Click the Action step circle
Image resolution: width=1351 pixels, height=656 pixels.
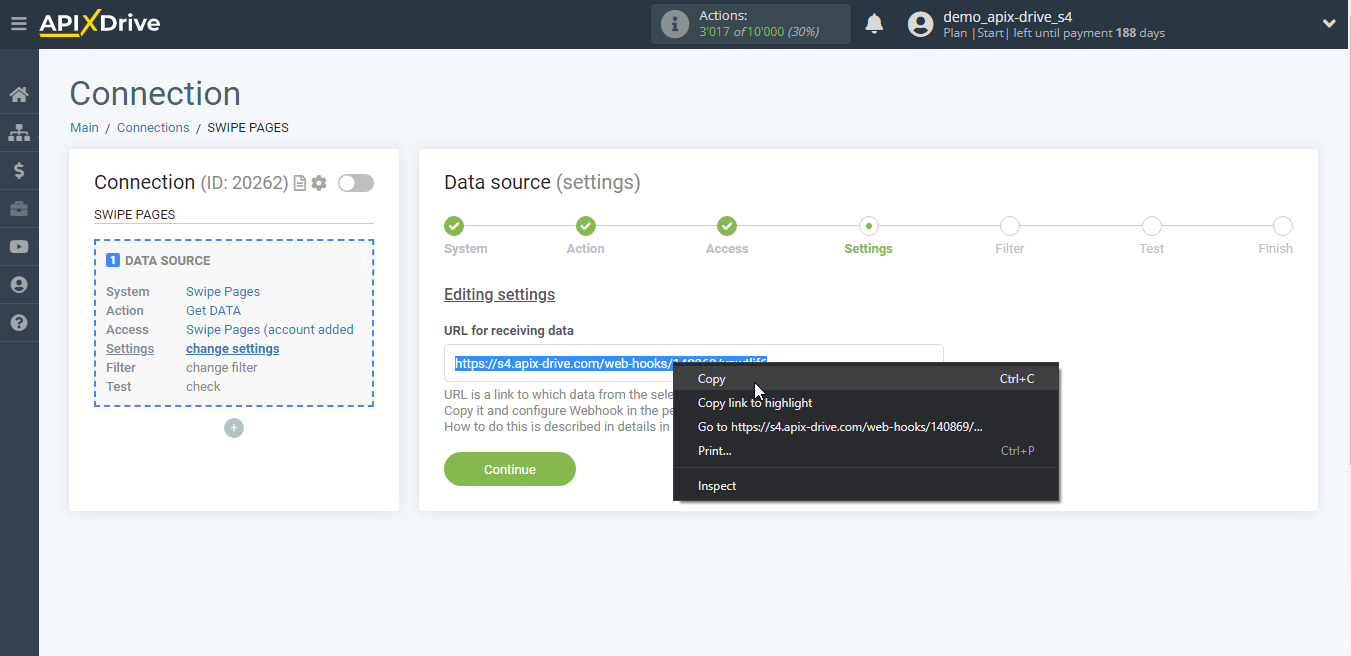click(586, 227)
